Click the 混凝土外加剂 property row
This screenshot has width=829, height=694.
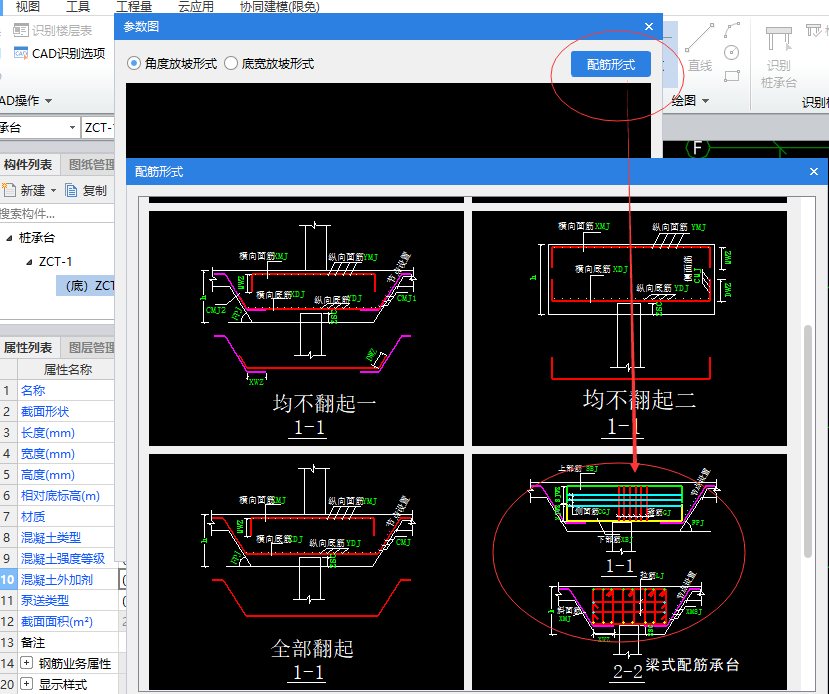[x=57, y=580]
